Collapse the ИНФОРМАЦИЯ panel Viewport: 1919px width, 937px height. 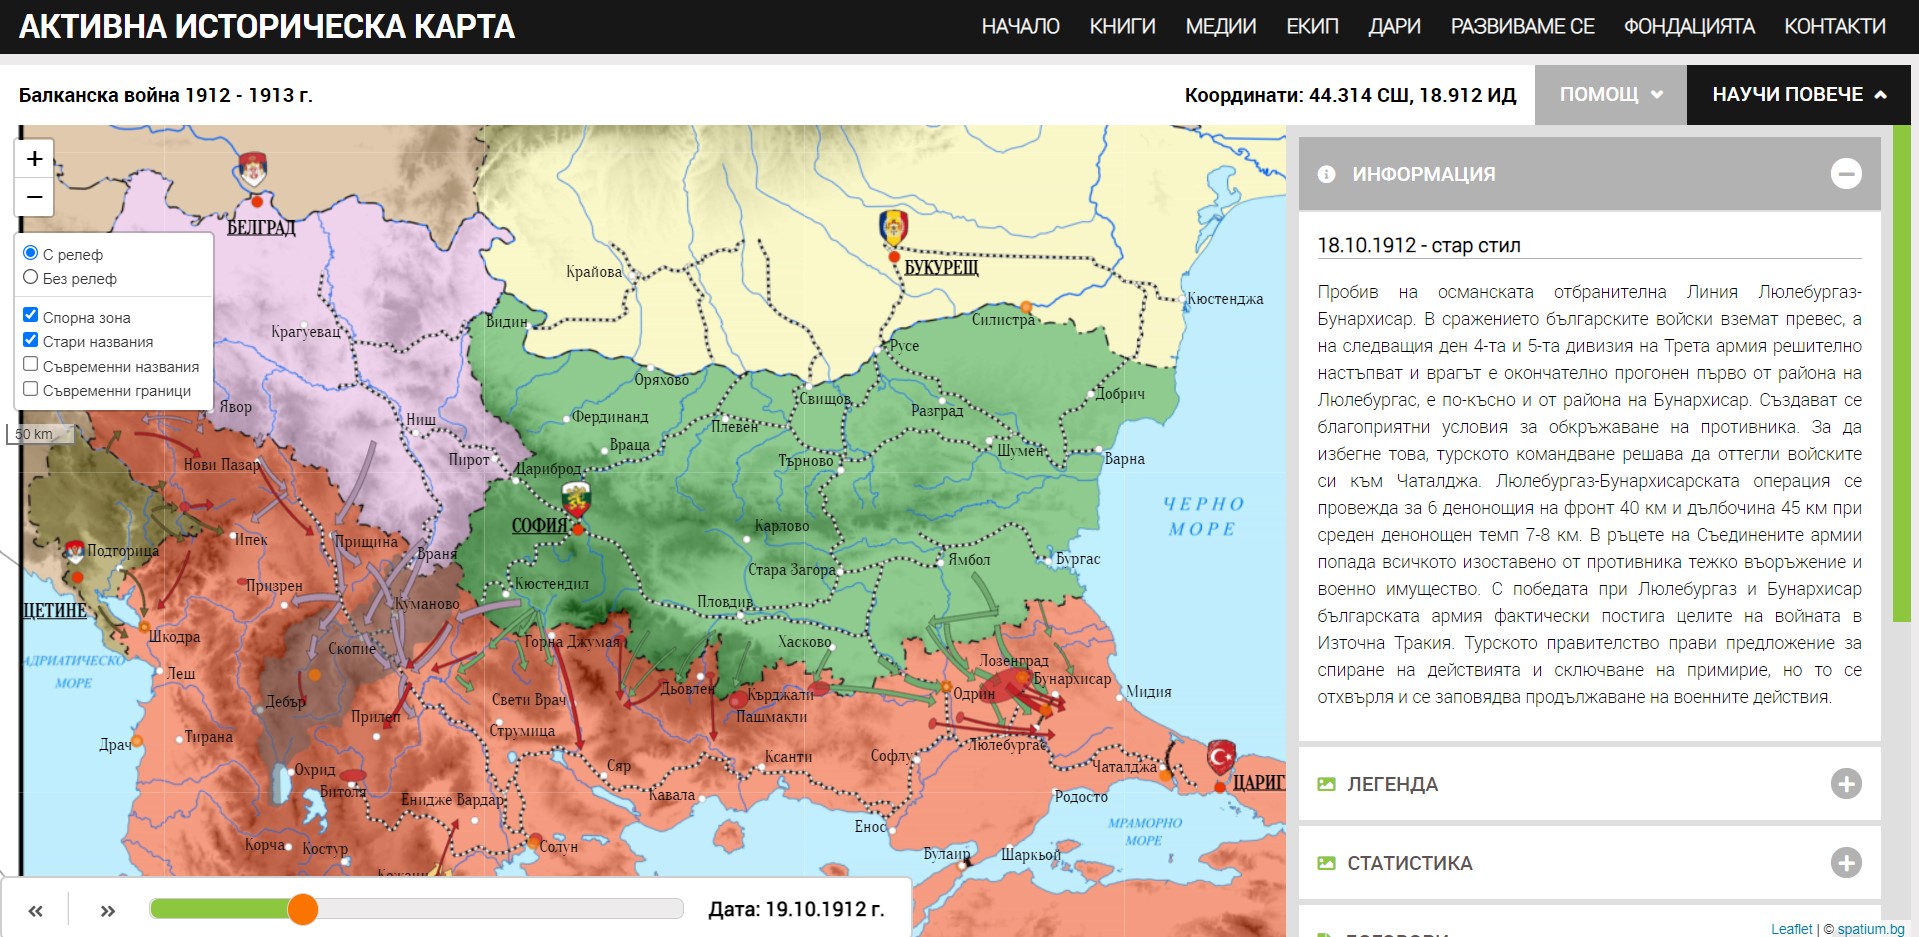click(1845, 174)
